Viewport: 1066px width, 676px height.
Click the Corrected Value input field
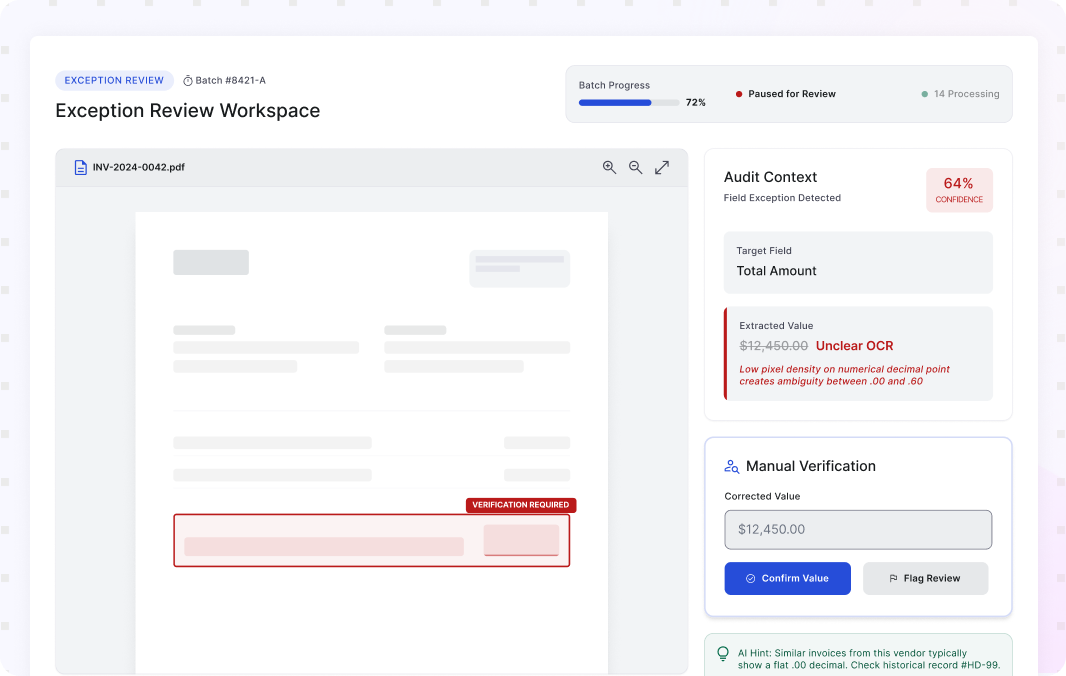coord(858,530)
